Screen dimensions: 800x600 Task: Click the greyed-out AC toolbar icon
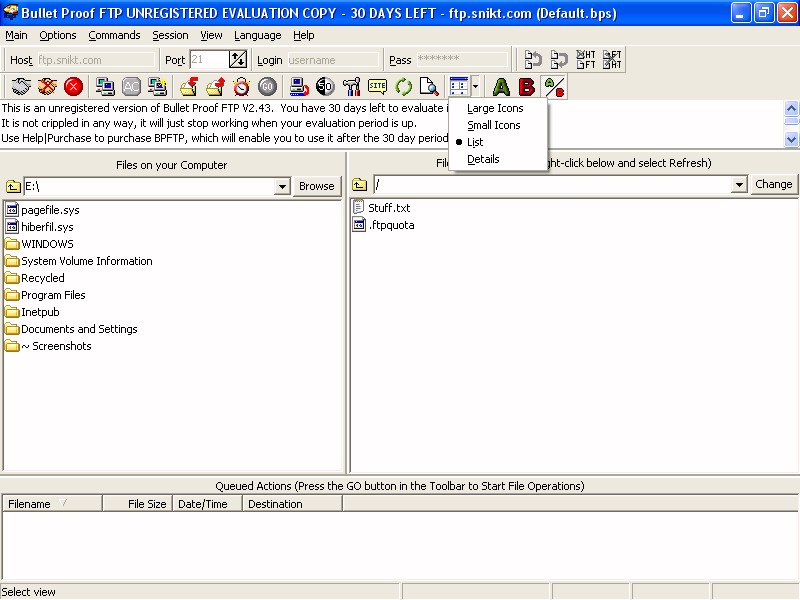coord(131,86)
